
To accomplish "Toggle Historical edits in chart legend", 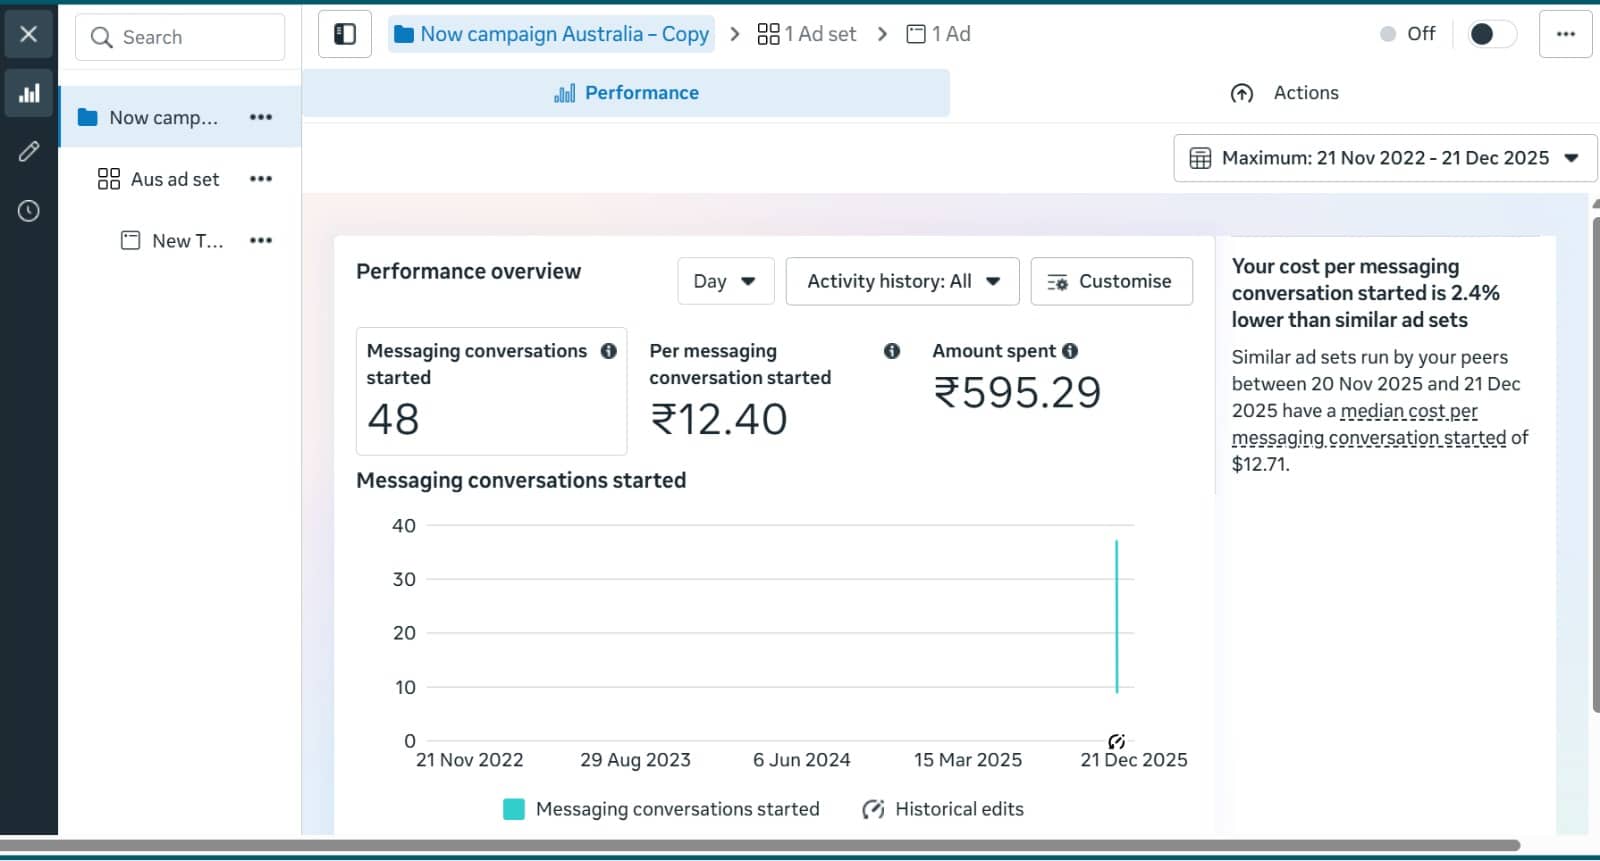I will click(943, 809).
